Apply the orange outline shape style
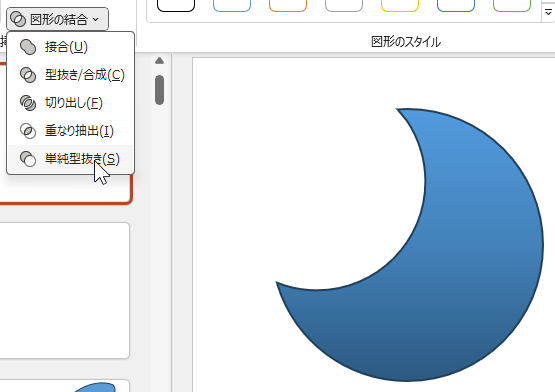The width and height of the screenshot is (555, 392). pyautogui.click(x=288, y=6)
